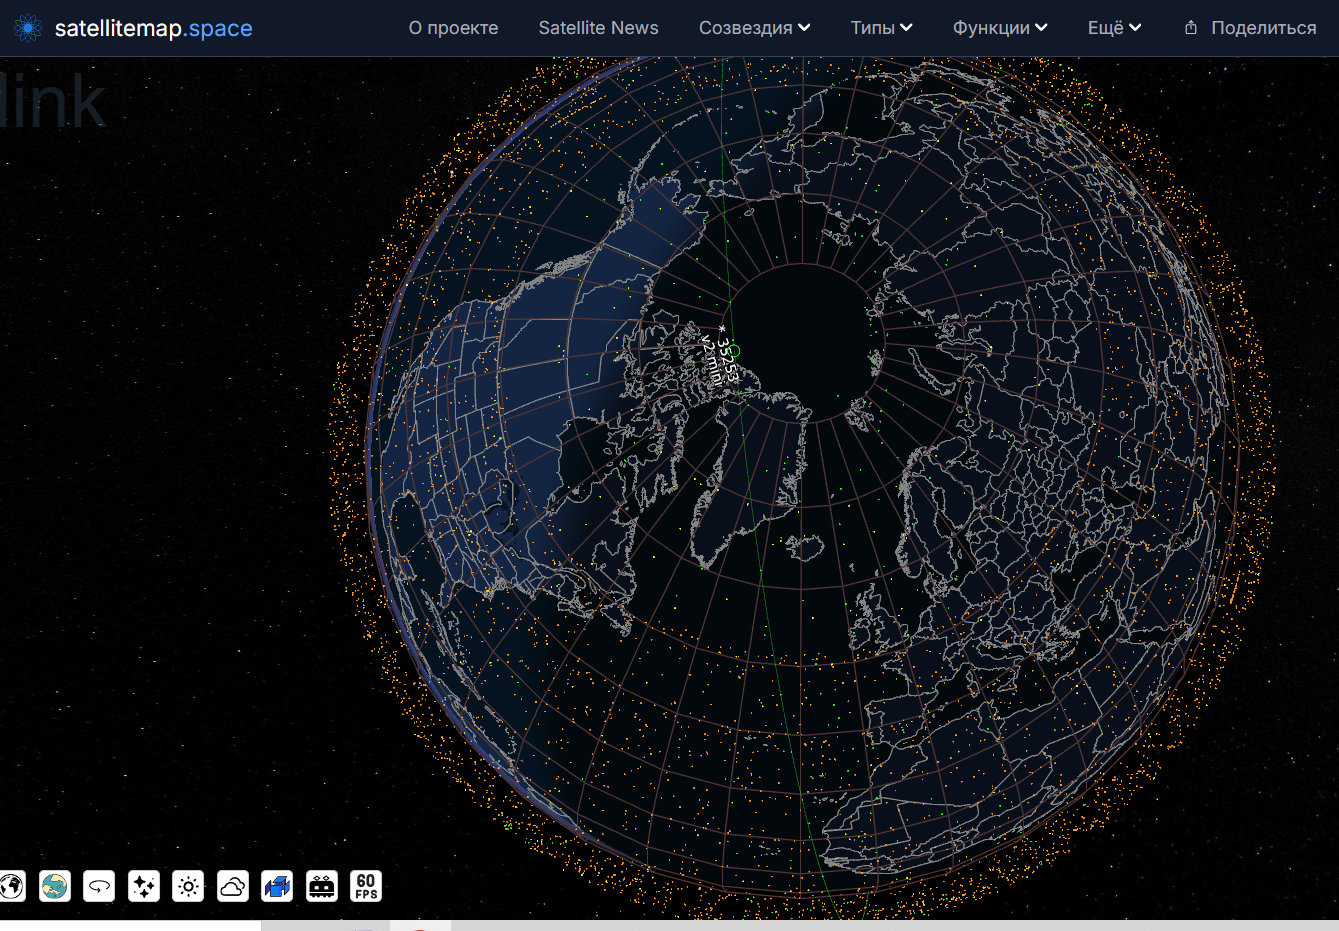Click the 60 FPS indicator button
Image resolution: width=1339 pixels, height=931 pixels.
(366, 886)
